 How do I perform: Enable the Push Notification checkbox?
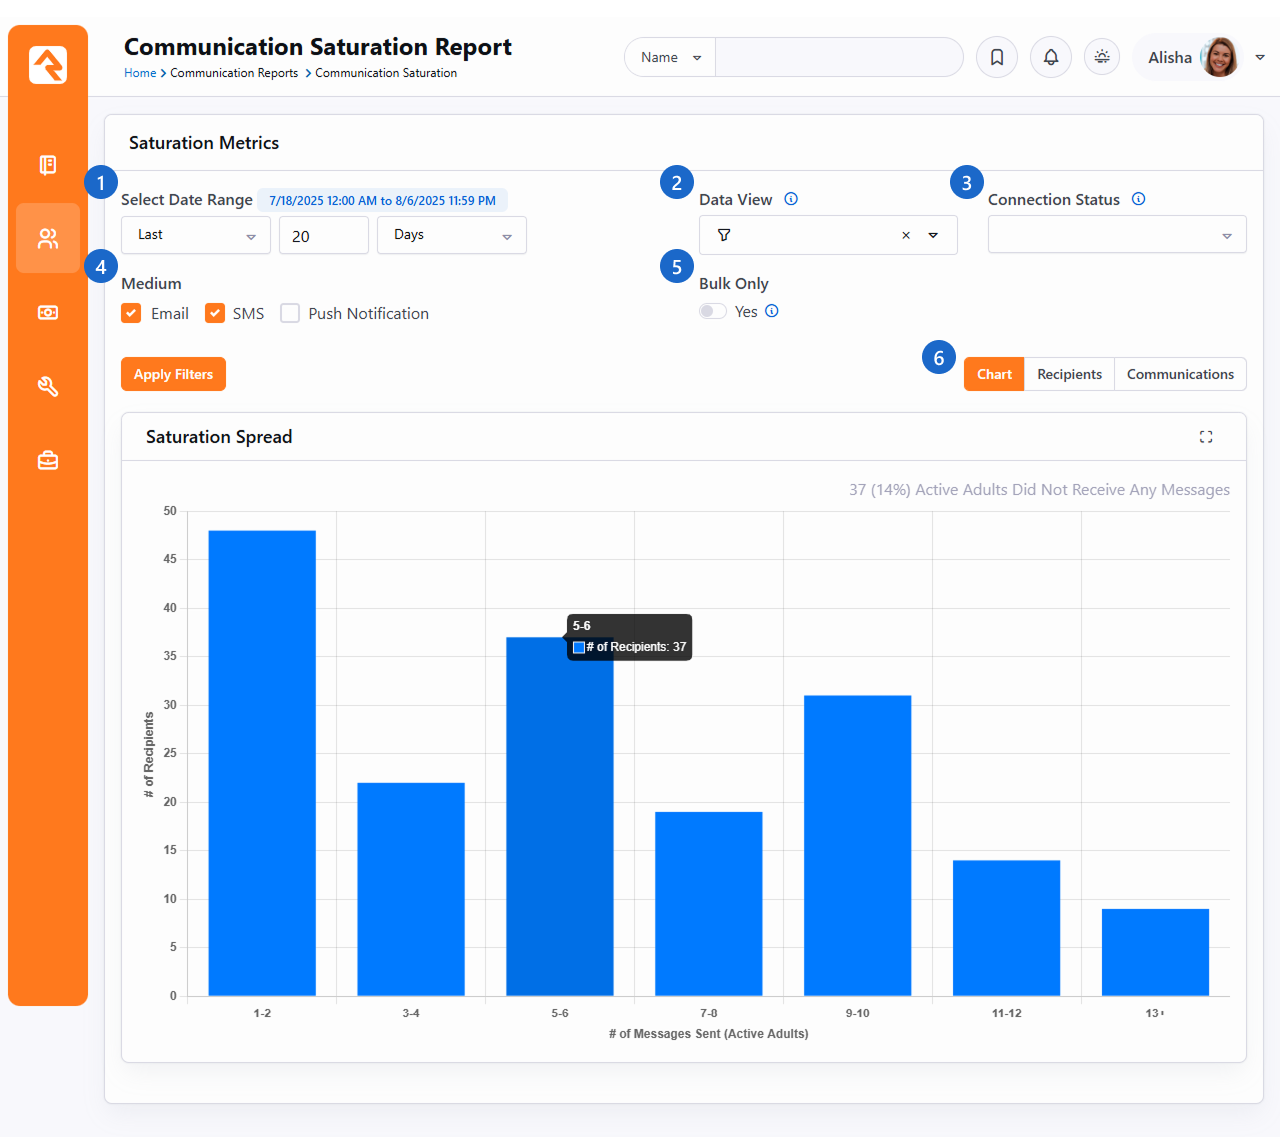(x=290, y=313)
